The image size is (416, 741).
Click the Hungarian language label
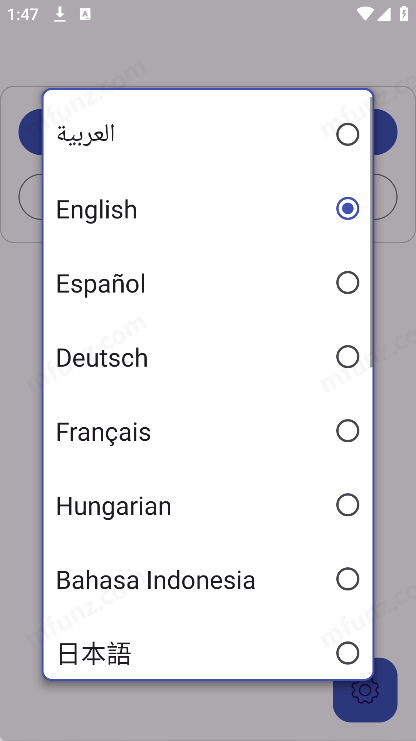[x=113, y=507]
